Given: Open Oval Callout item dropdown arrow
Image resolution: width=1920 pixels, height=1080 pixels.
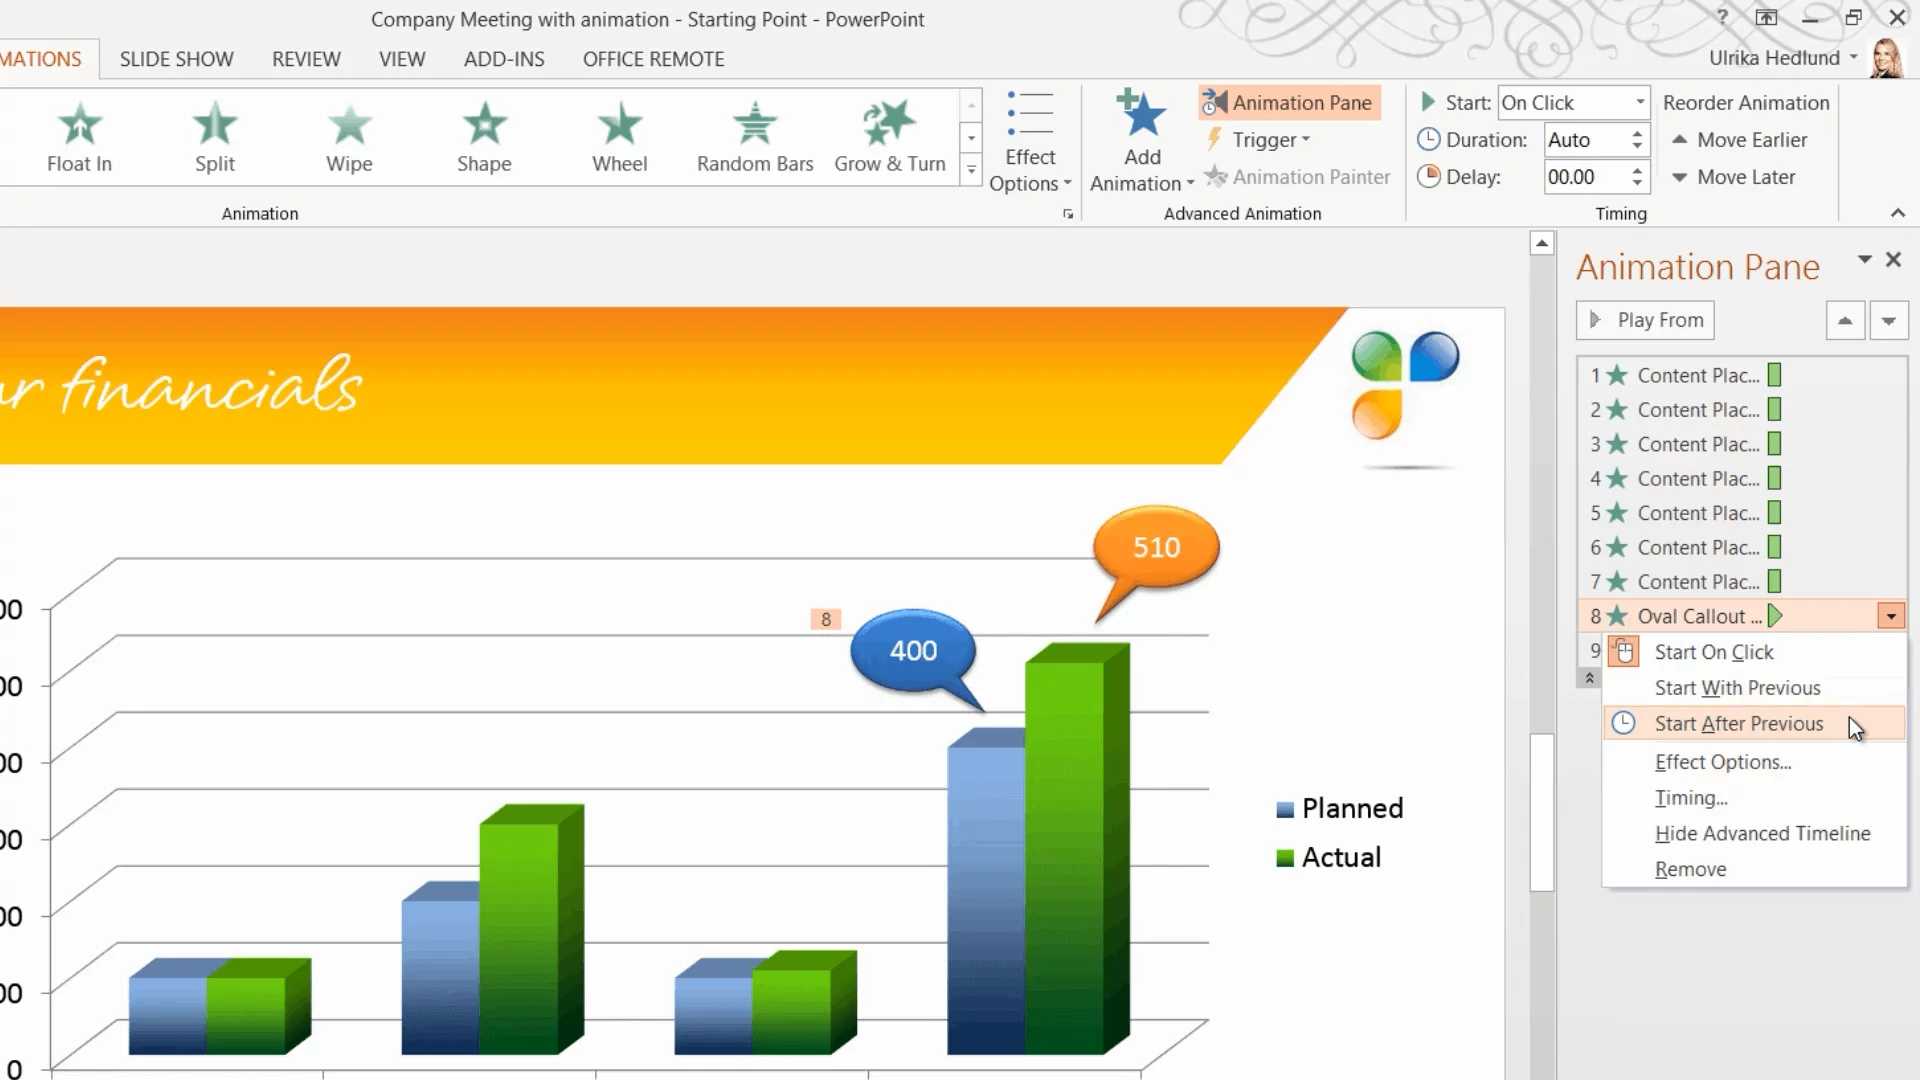Looking at the screenshot, I should point(1890,616).
